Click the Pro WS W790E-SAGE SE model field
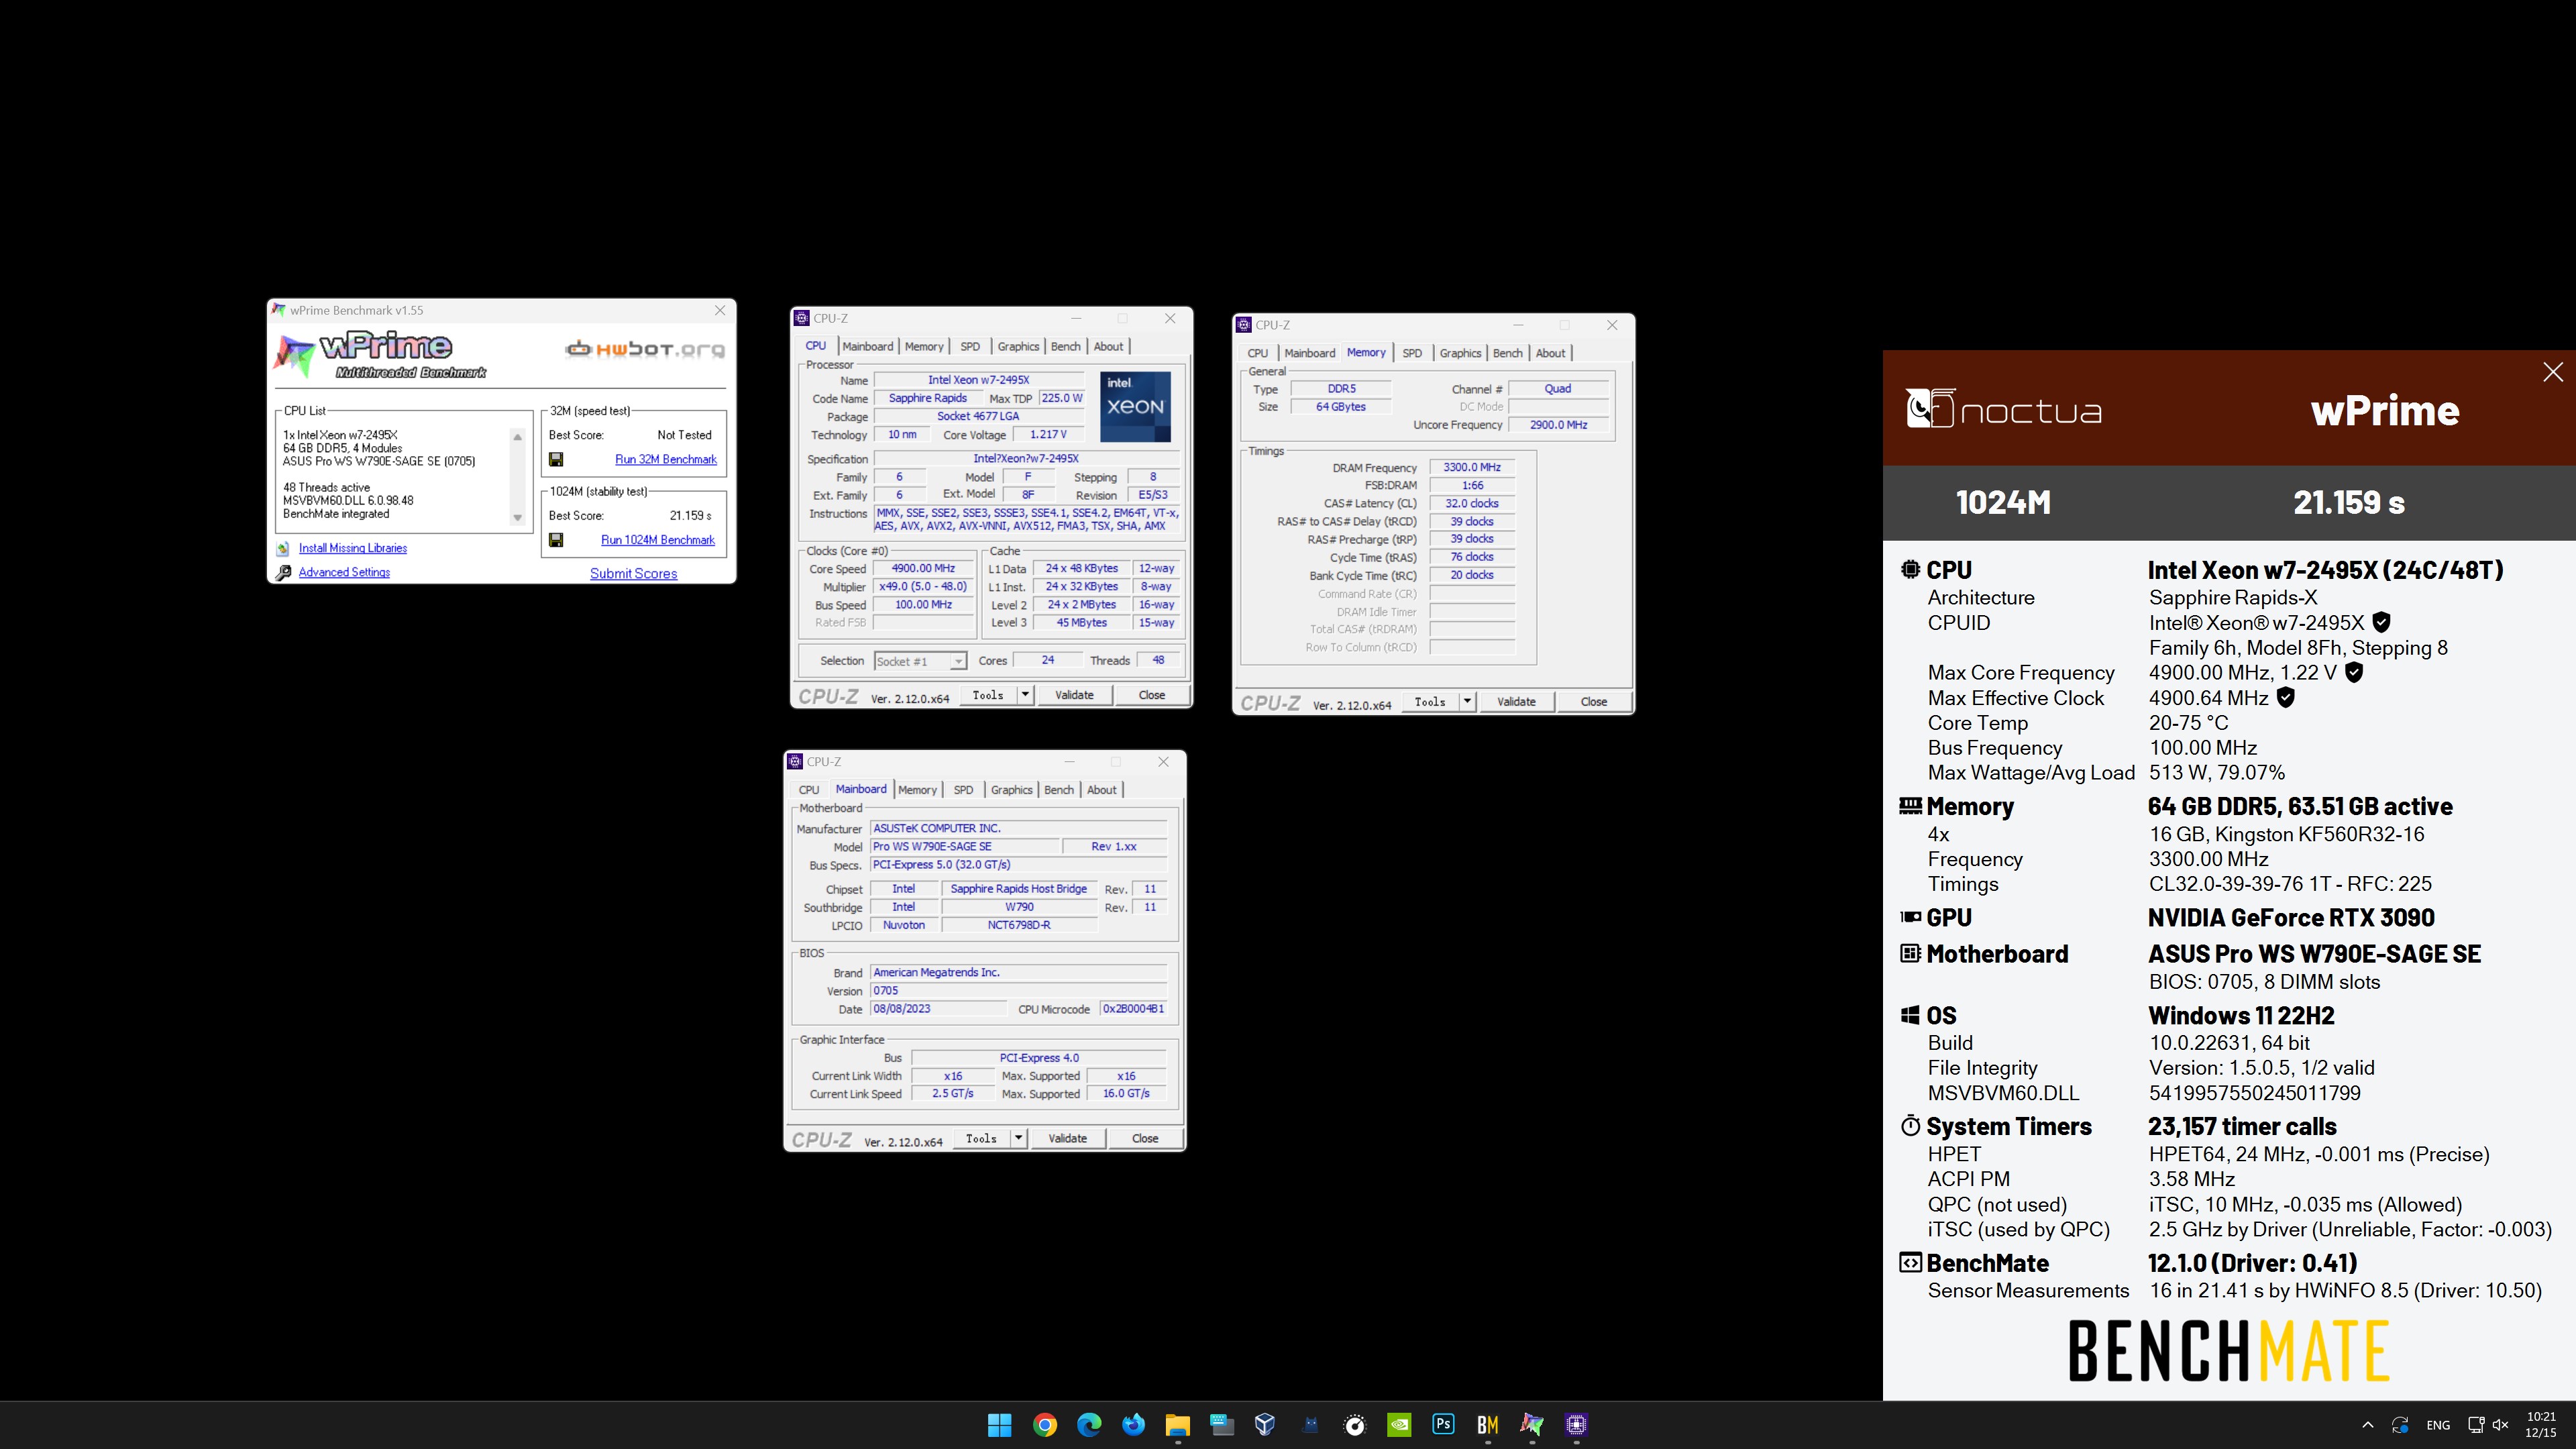Image resolution: width=2576 pixels, height=1449 pixels. pyautogui.click(x=964, y=847)
